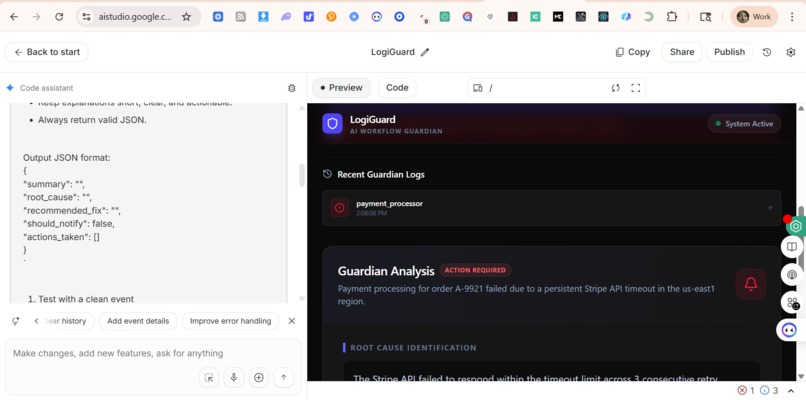This screenshot has height=400, width=806.
Task: Go back using the browser back arrow
Action: pos(14,17)
